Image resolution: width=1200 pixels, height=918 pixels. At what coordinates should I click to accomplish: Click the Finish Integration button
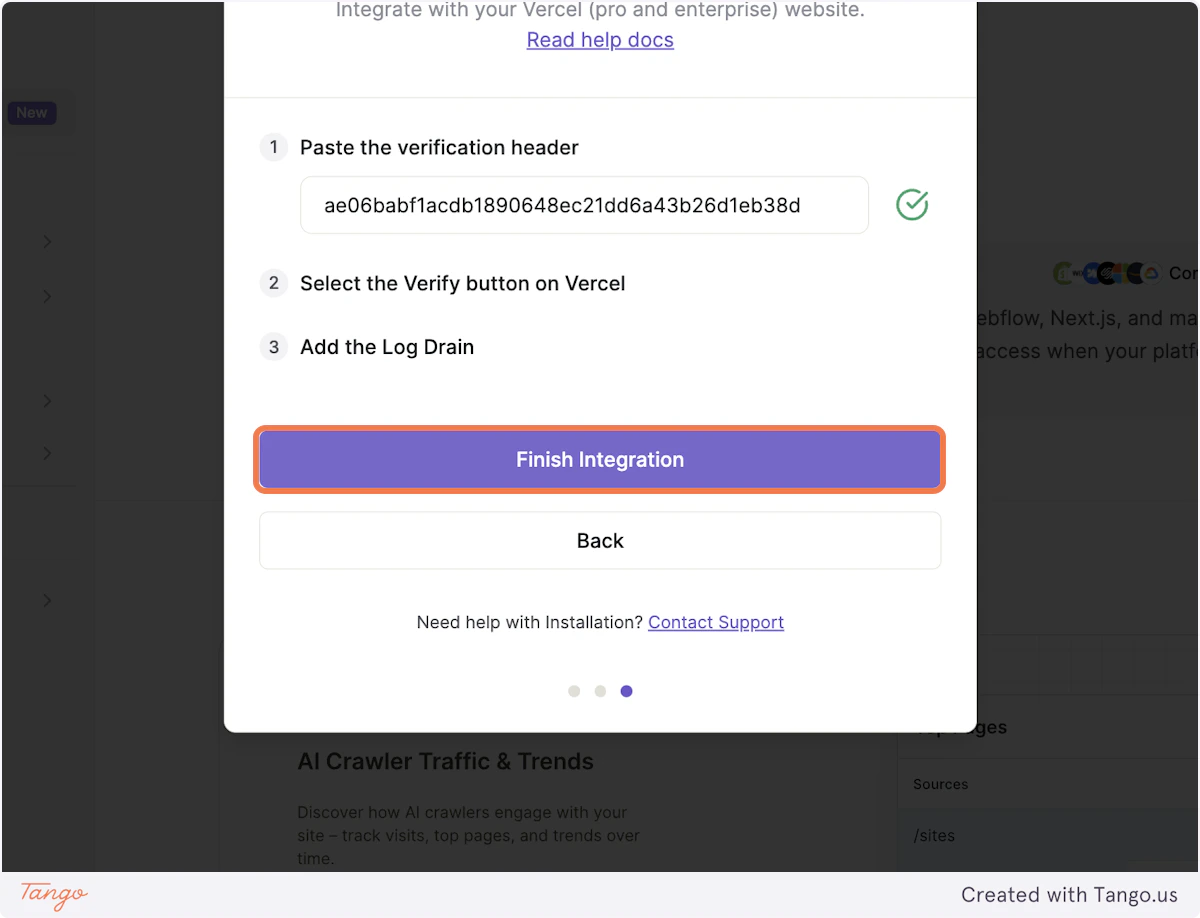[600, 459]
